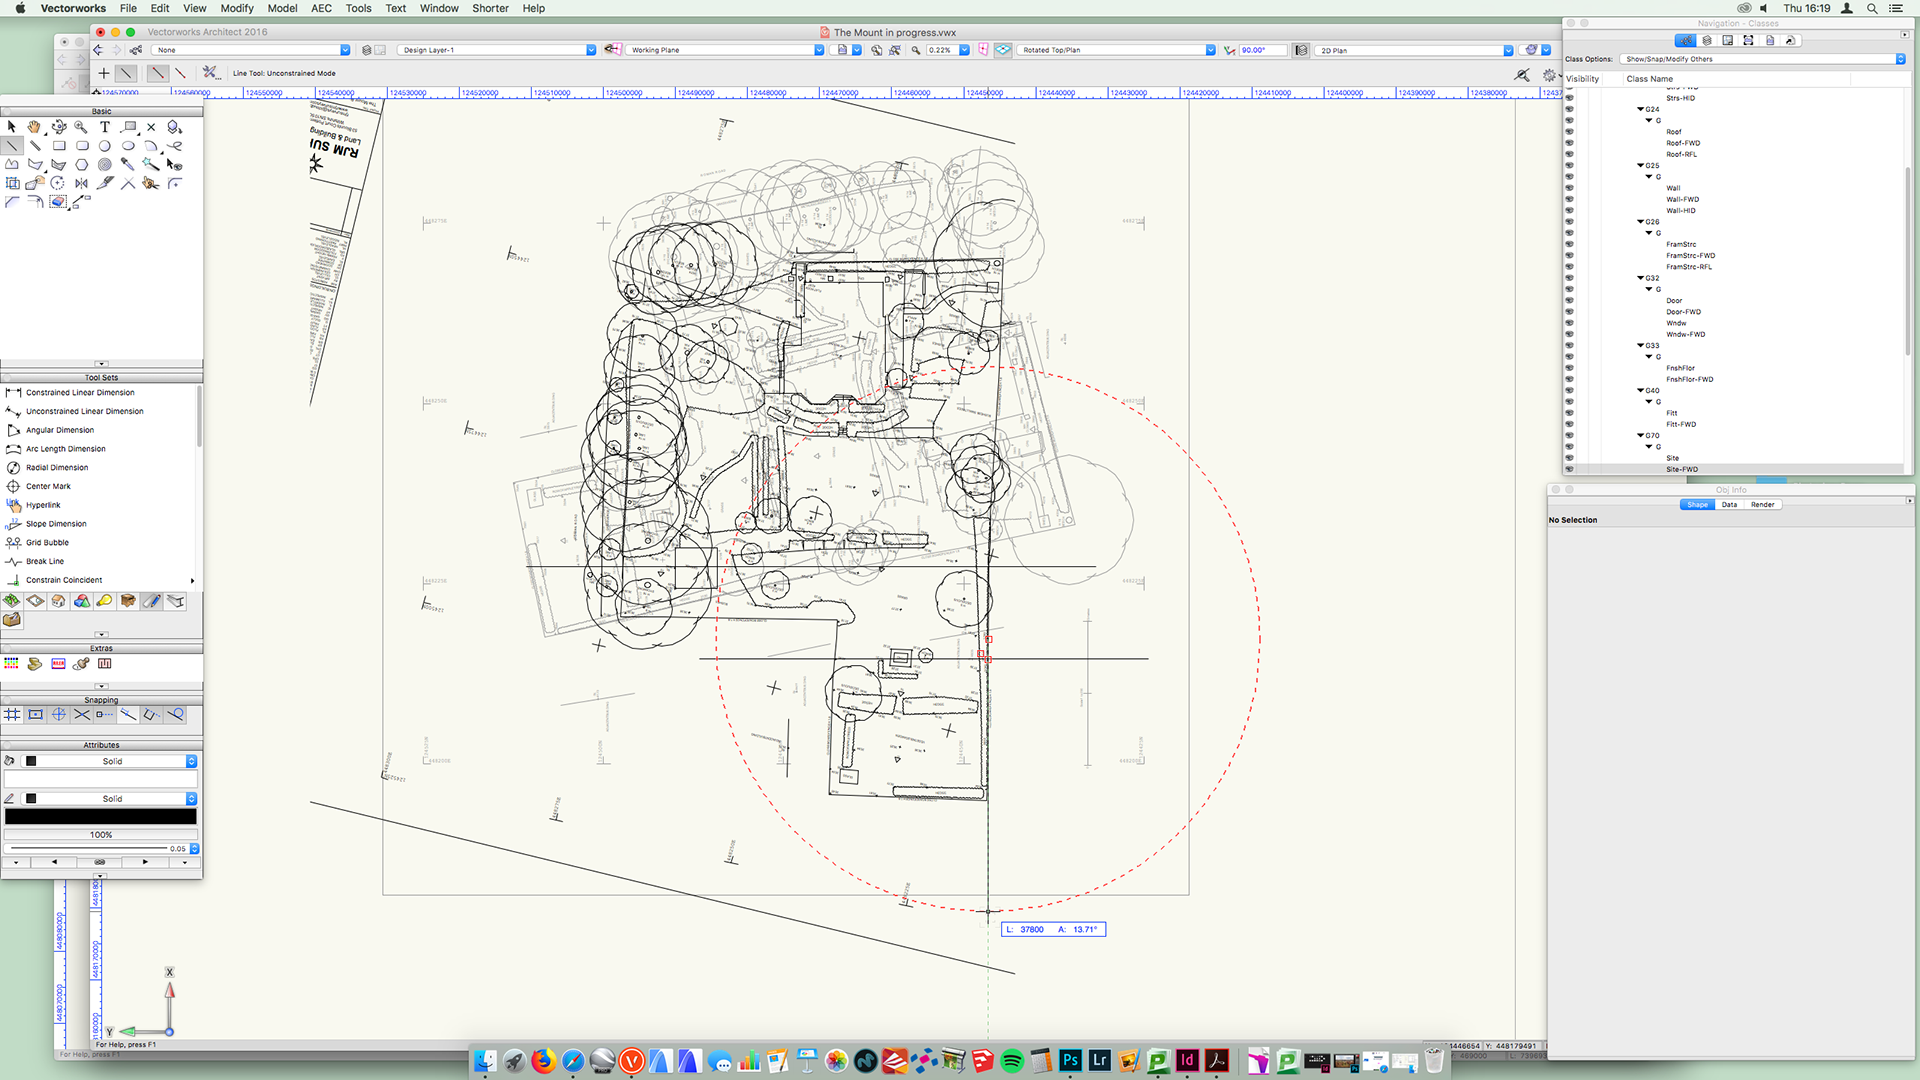Toggle visibility eye for Wall-FWD class

pyautogui.click(x=1569, y=199)
